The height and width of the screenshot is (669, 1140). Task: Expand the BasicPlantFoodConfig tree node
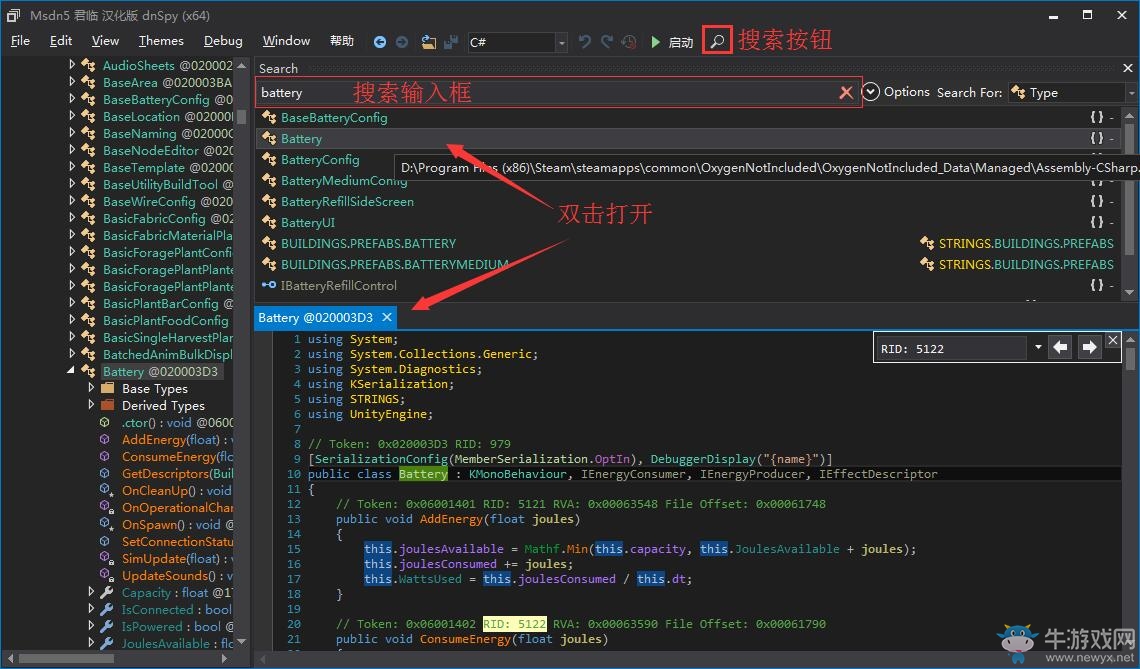pyautogui.click(x=72, y=319)
